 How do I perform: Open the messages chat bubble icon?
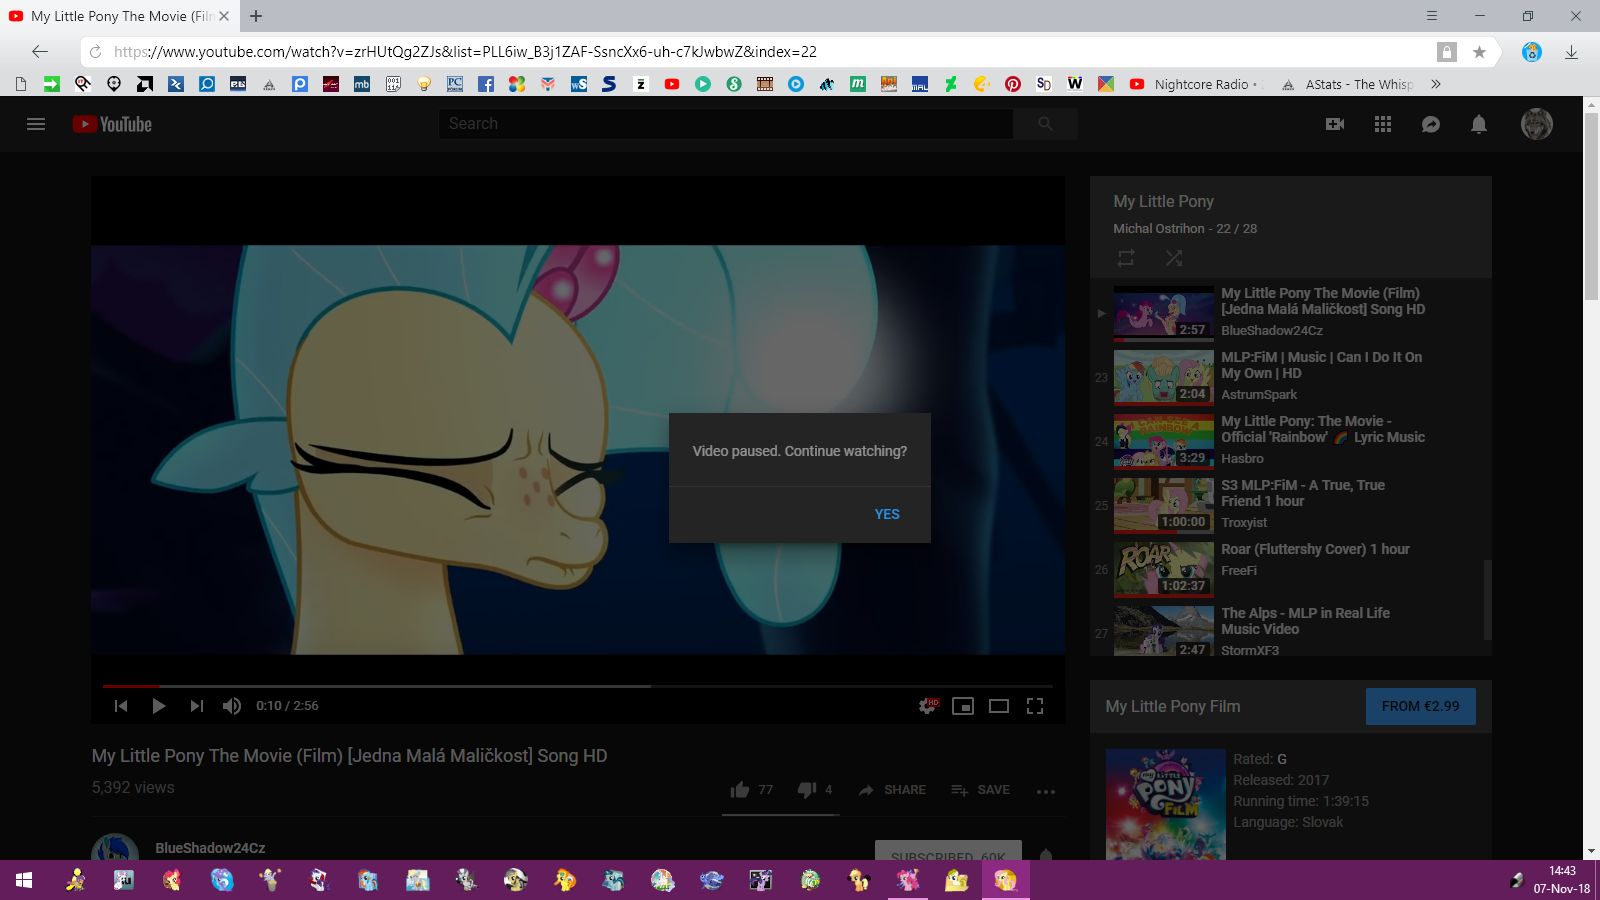coord(1430,124)
